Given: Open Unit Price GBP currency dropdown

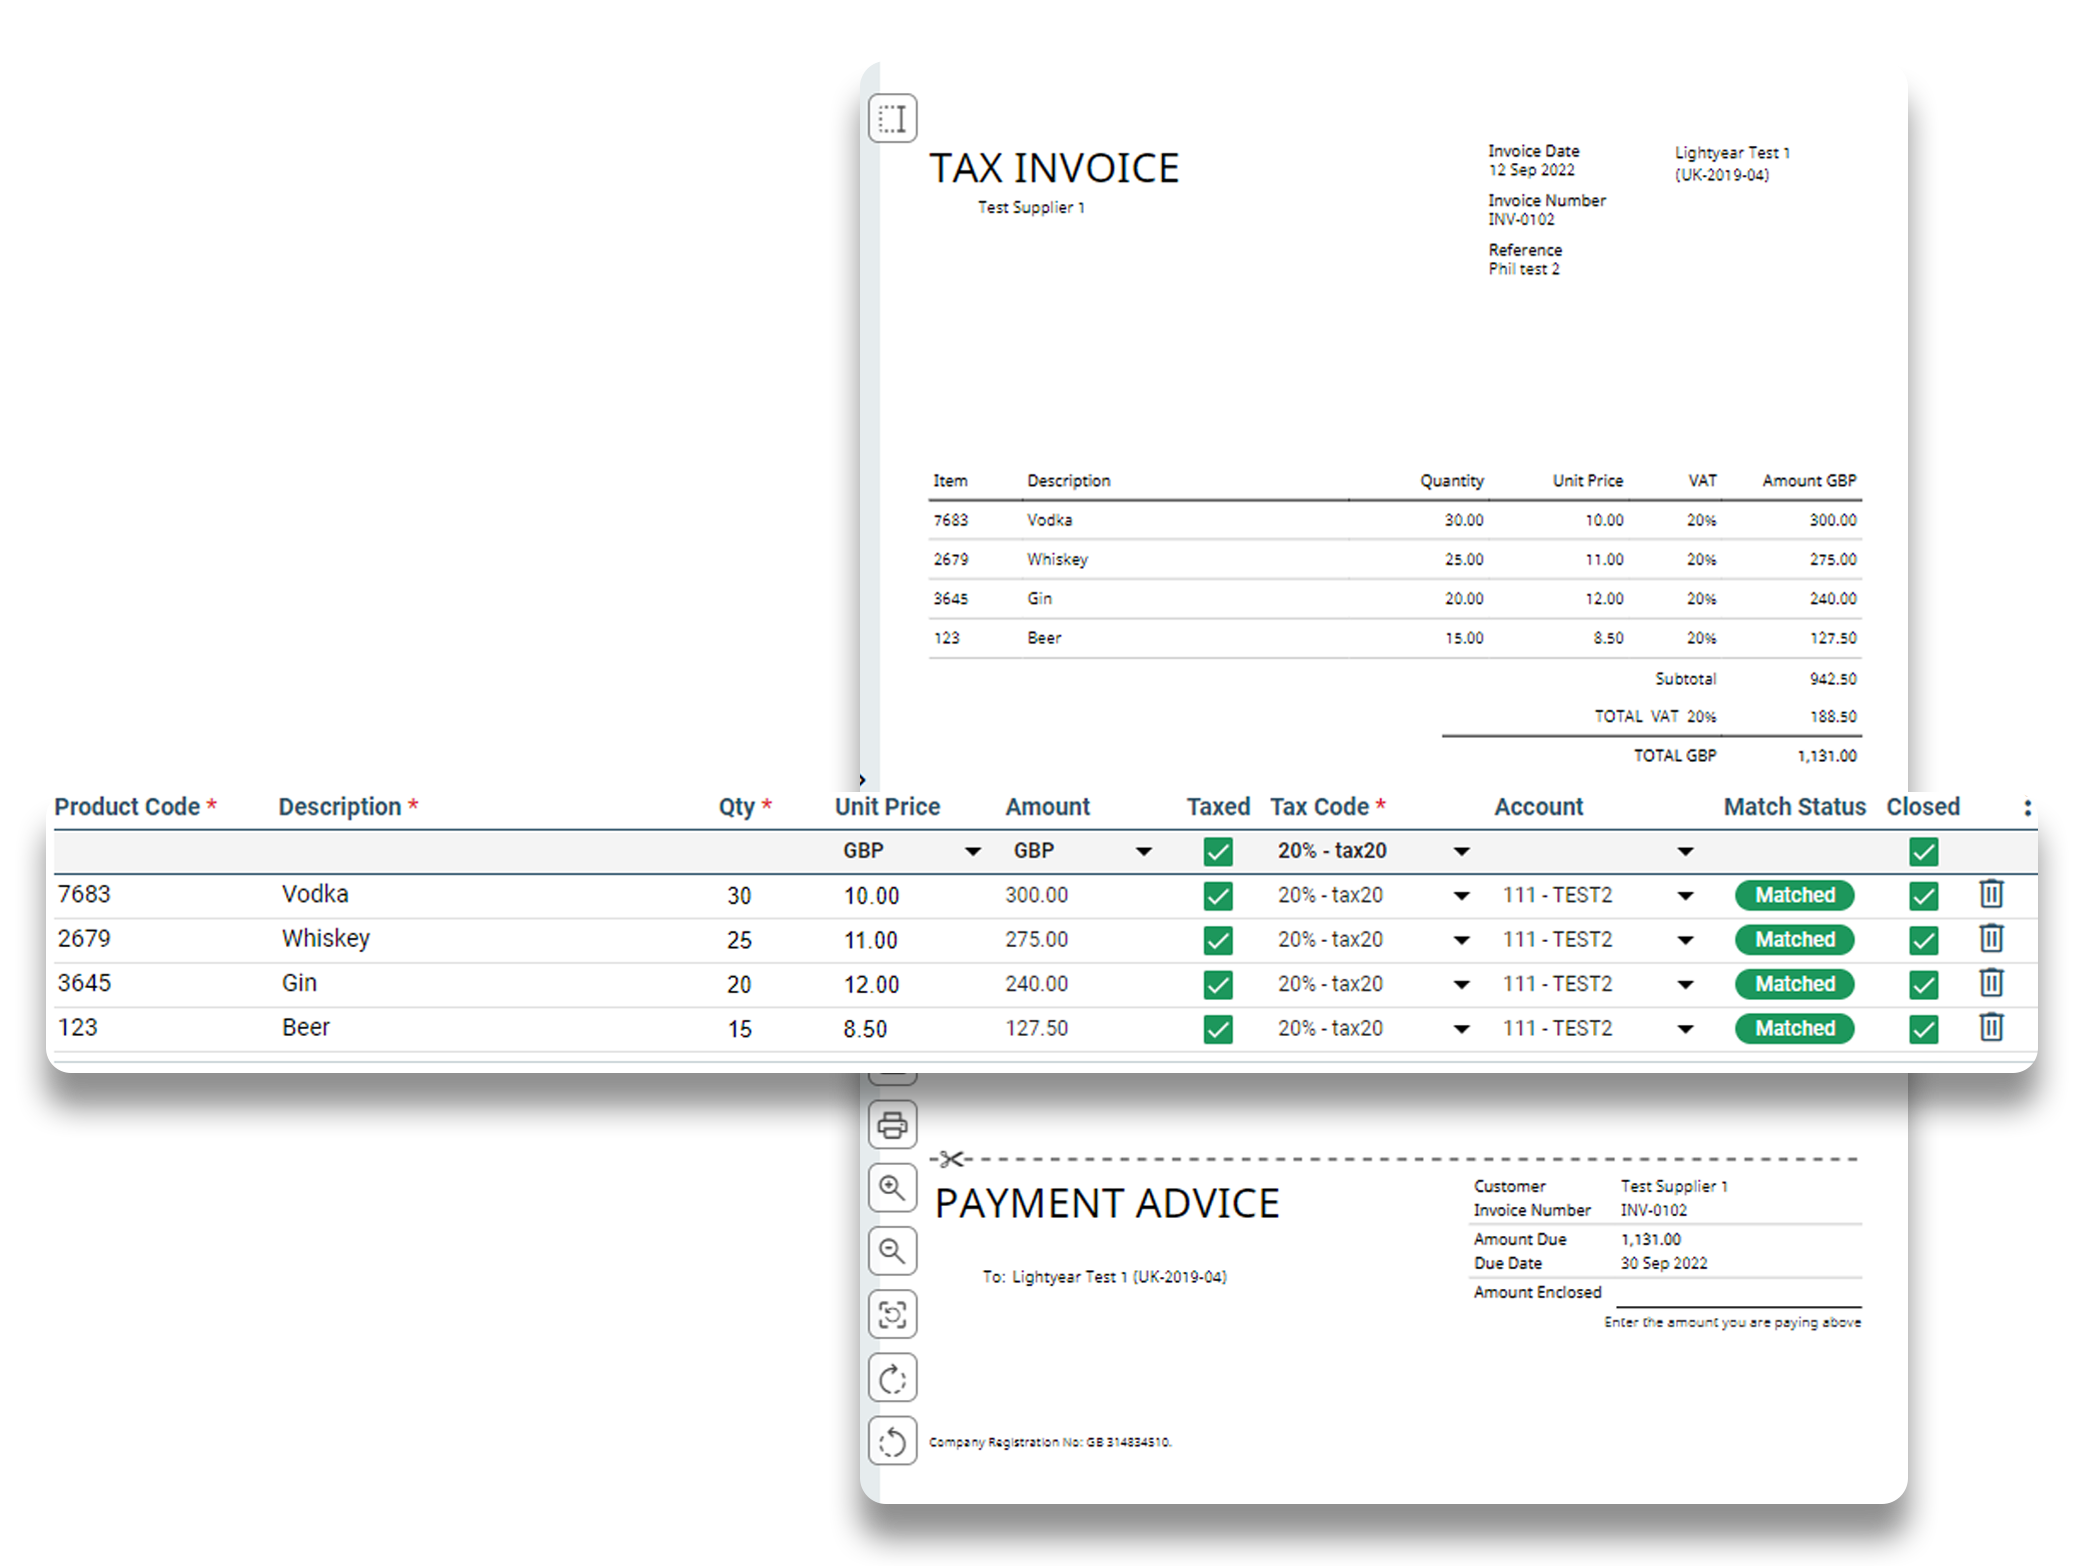Looking at the screenshot, I should [x=971, y=852].
